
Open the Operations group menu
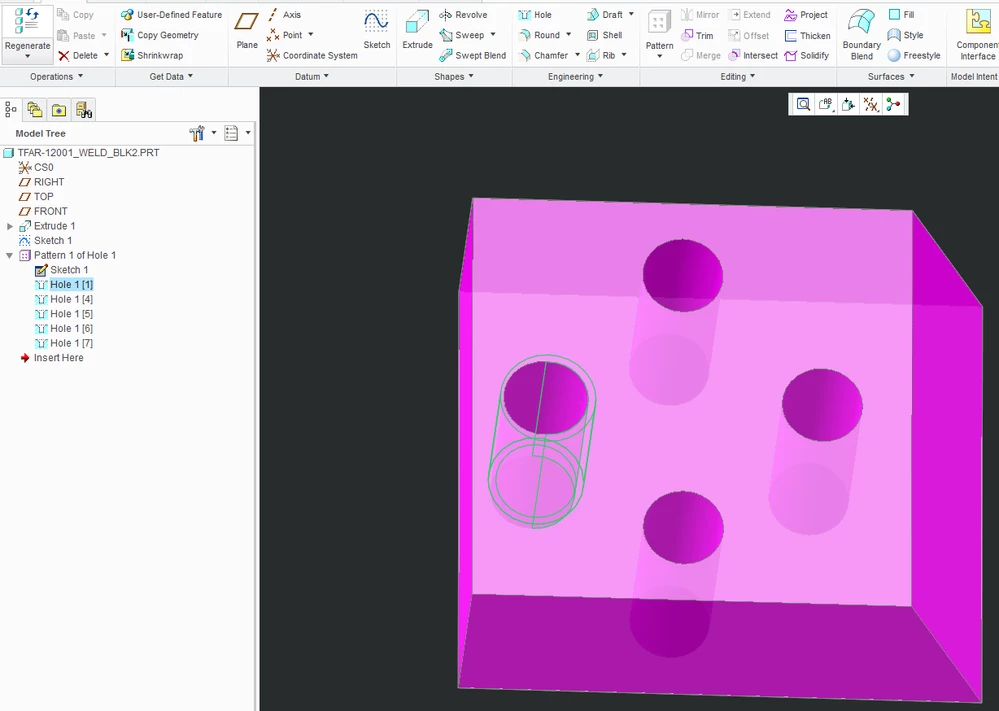click(x=57, y=76)
